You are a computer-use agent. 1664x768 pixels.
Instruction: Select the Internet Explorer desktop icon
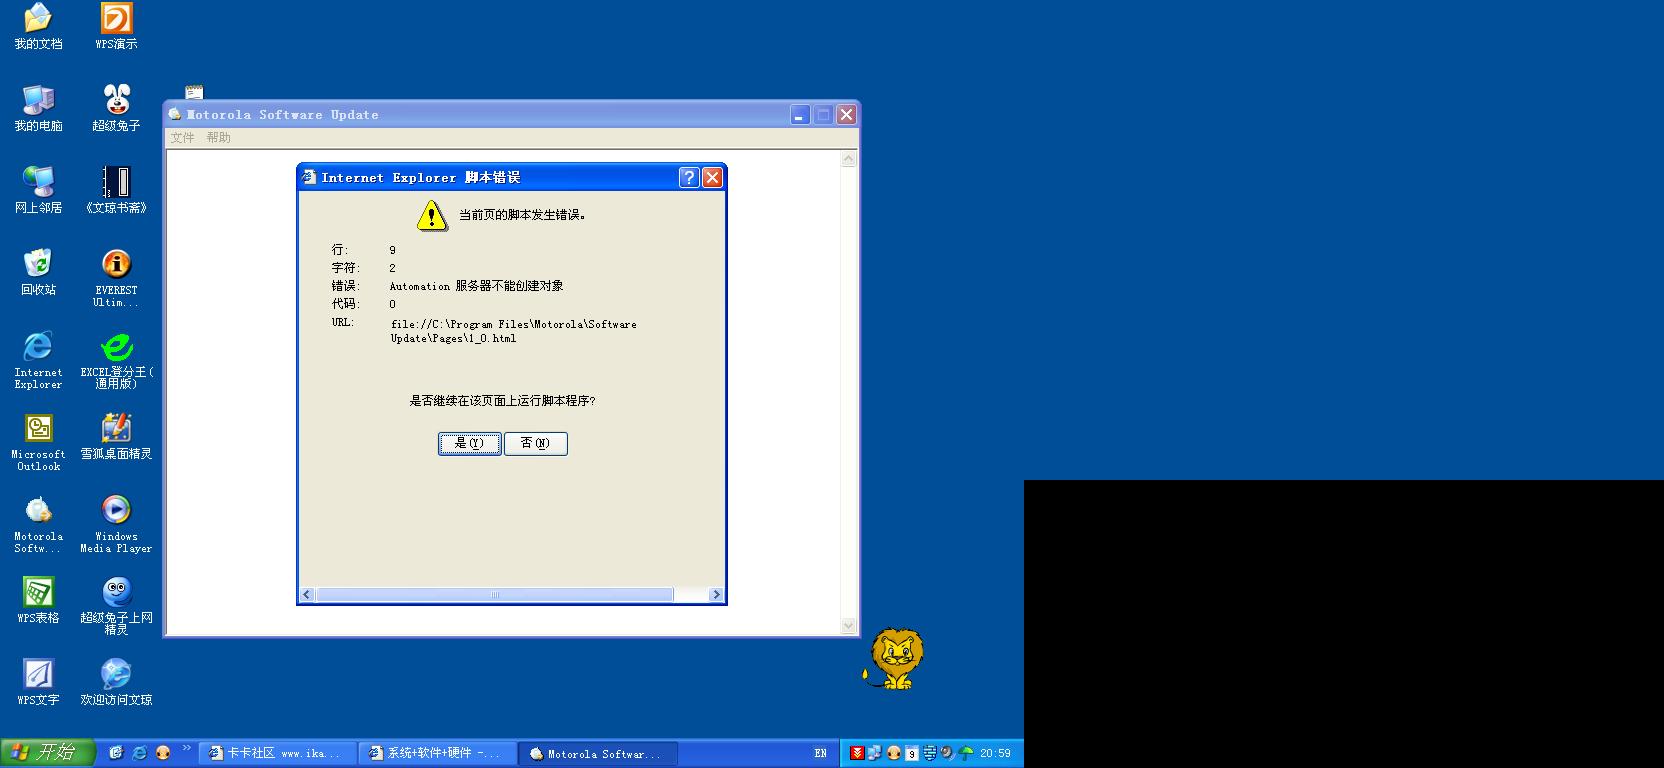(x=38, y=361)
